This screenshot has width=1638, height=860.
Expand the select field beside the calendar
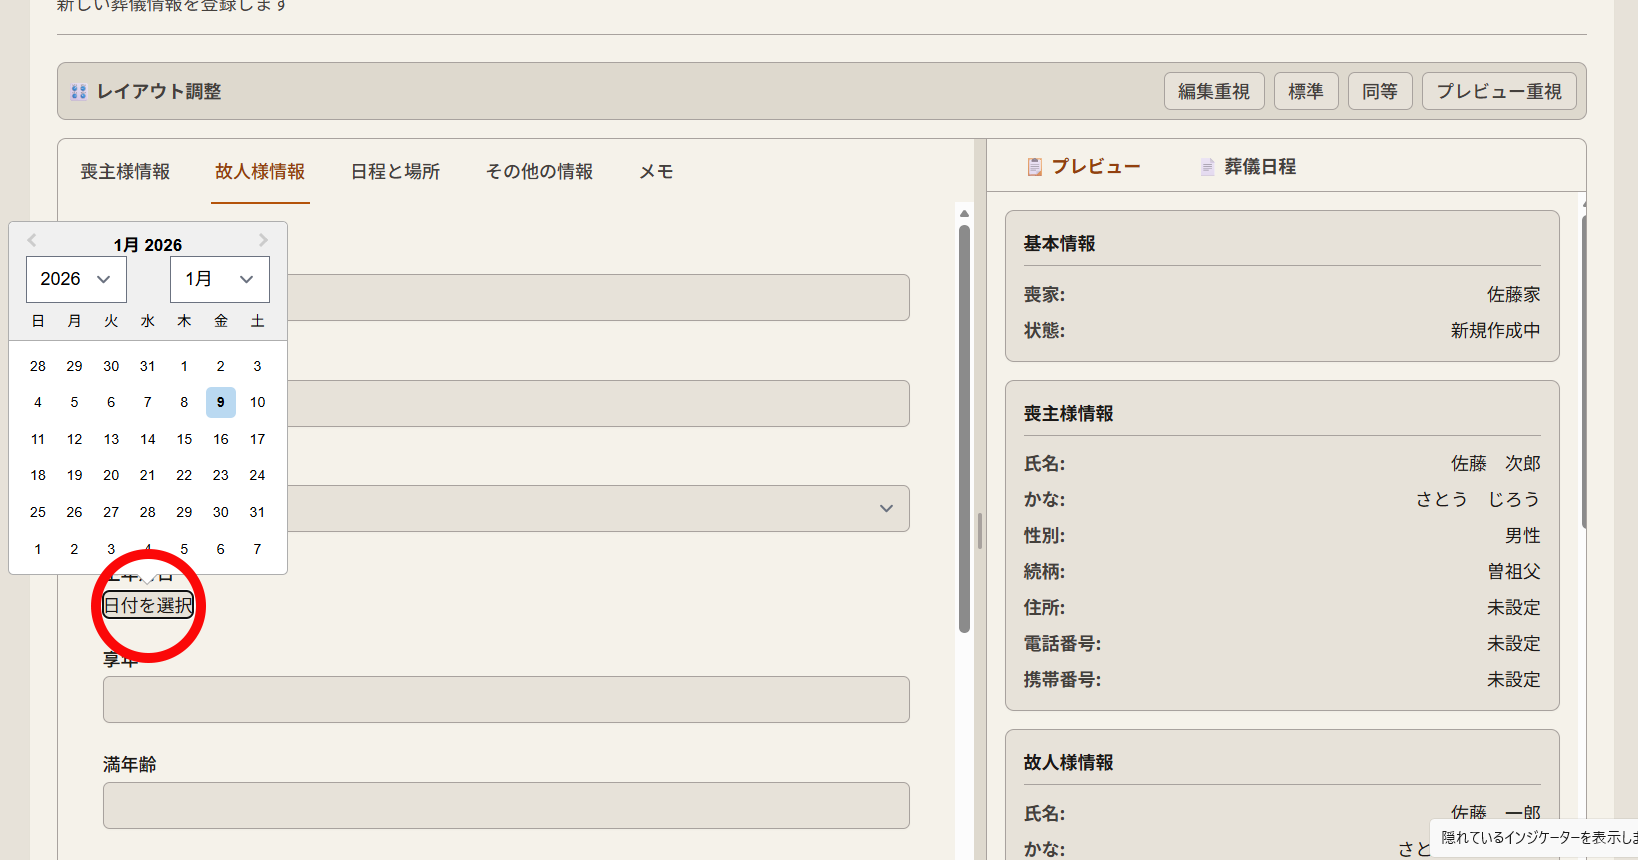pos(885,509)
